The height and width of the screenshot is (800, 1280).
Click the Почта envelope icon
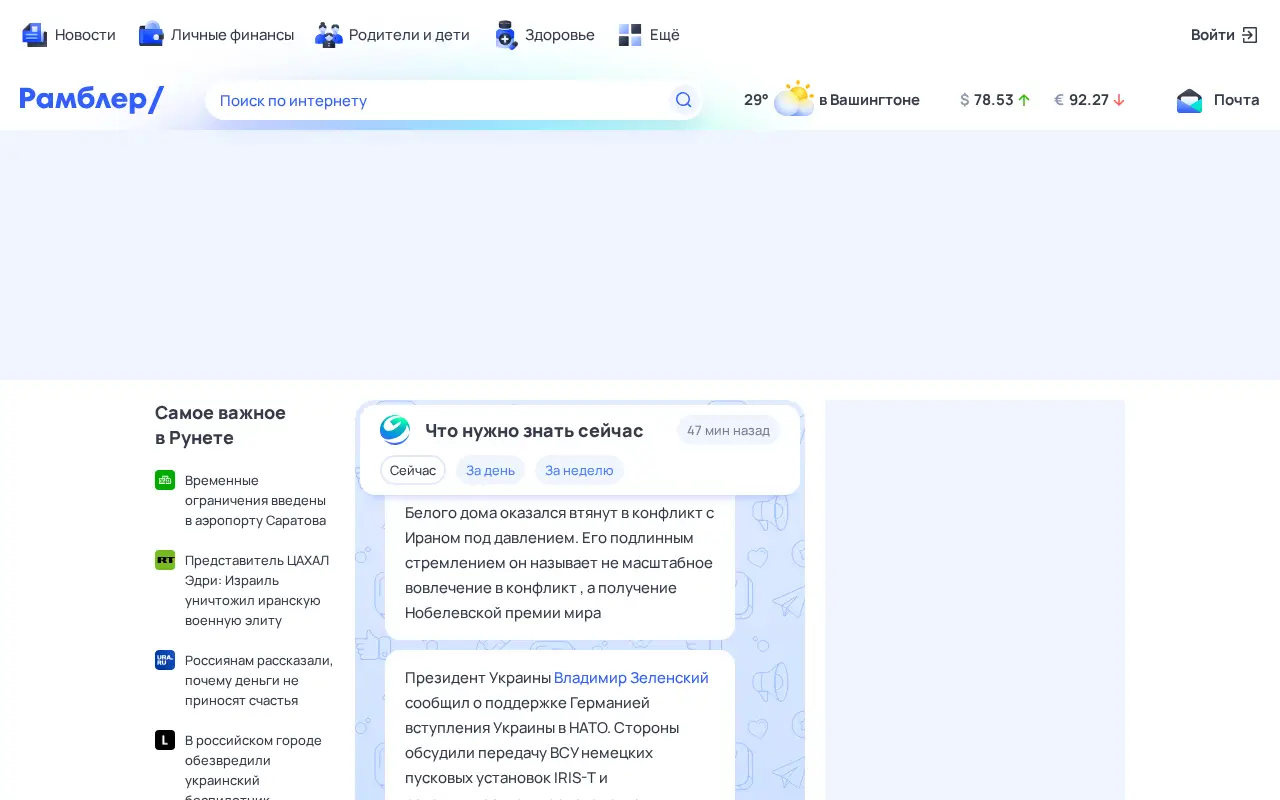click(1190, 100)
